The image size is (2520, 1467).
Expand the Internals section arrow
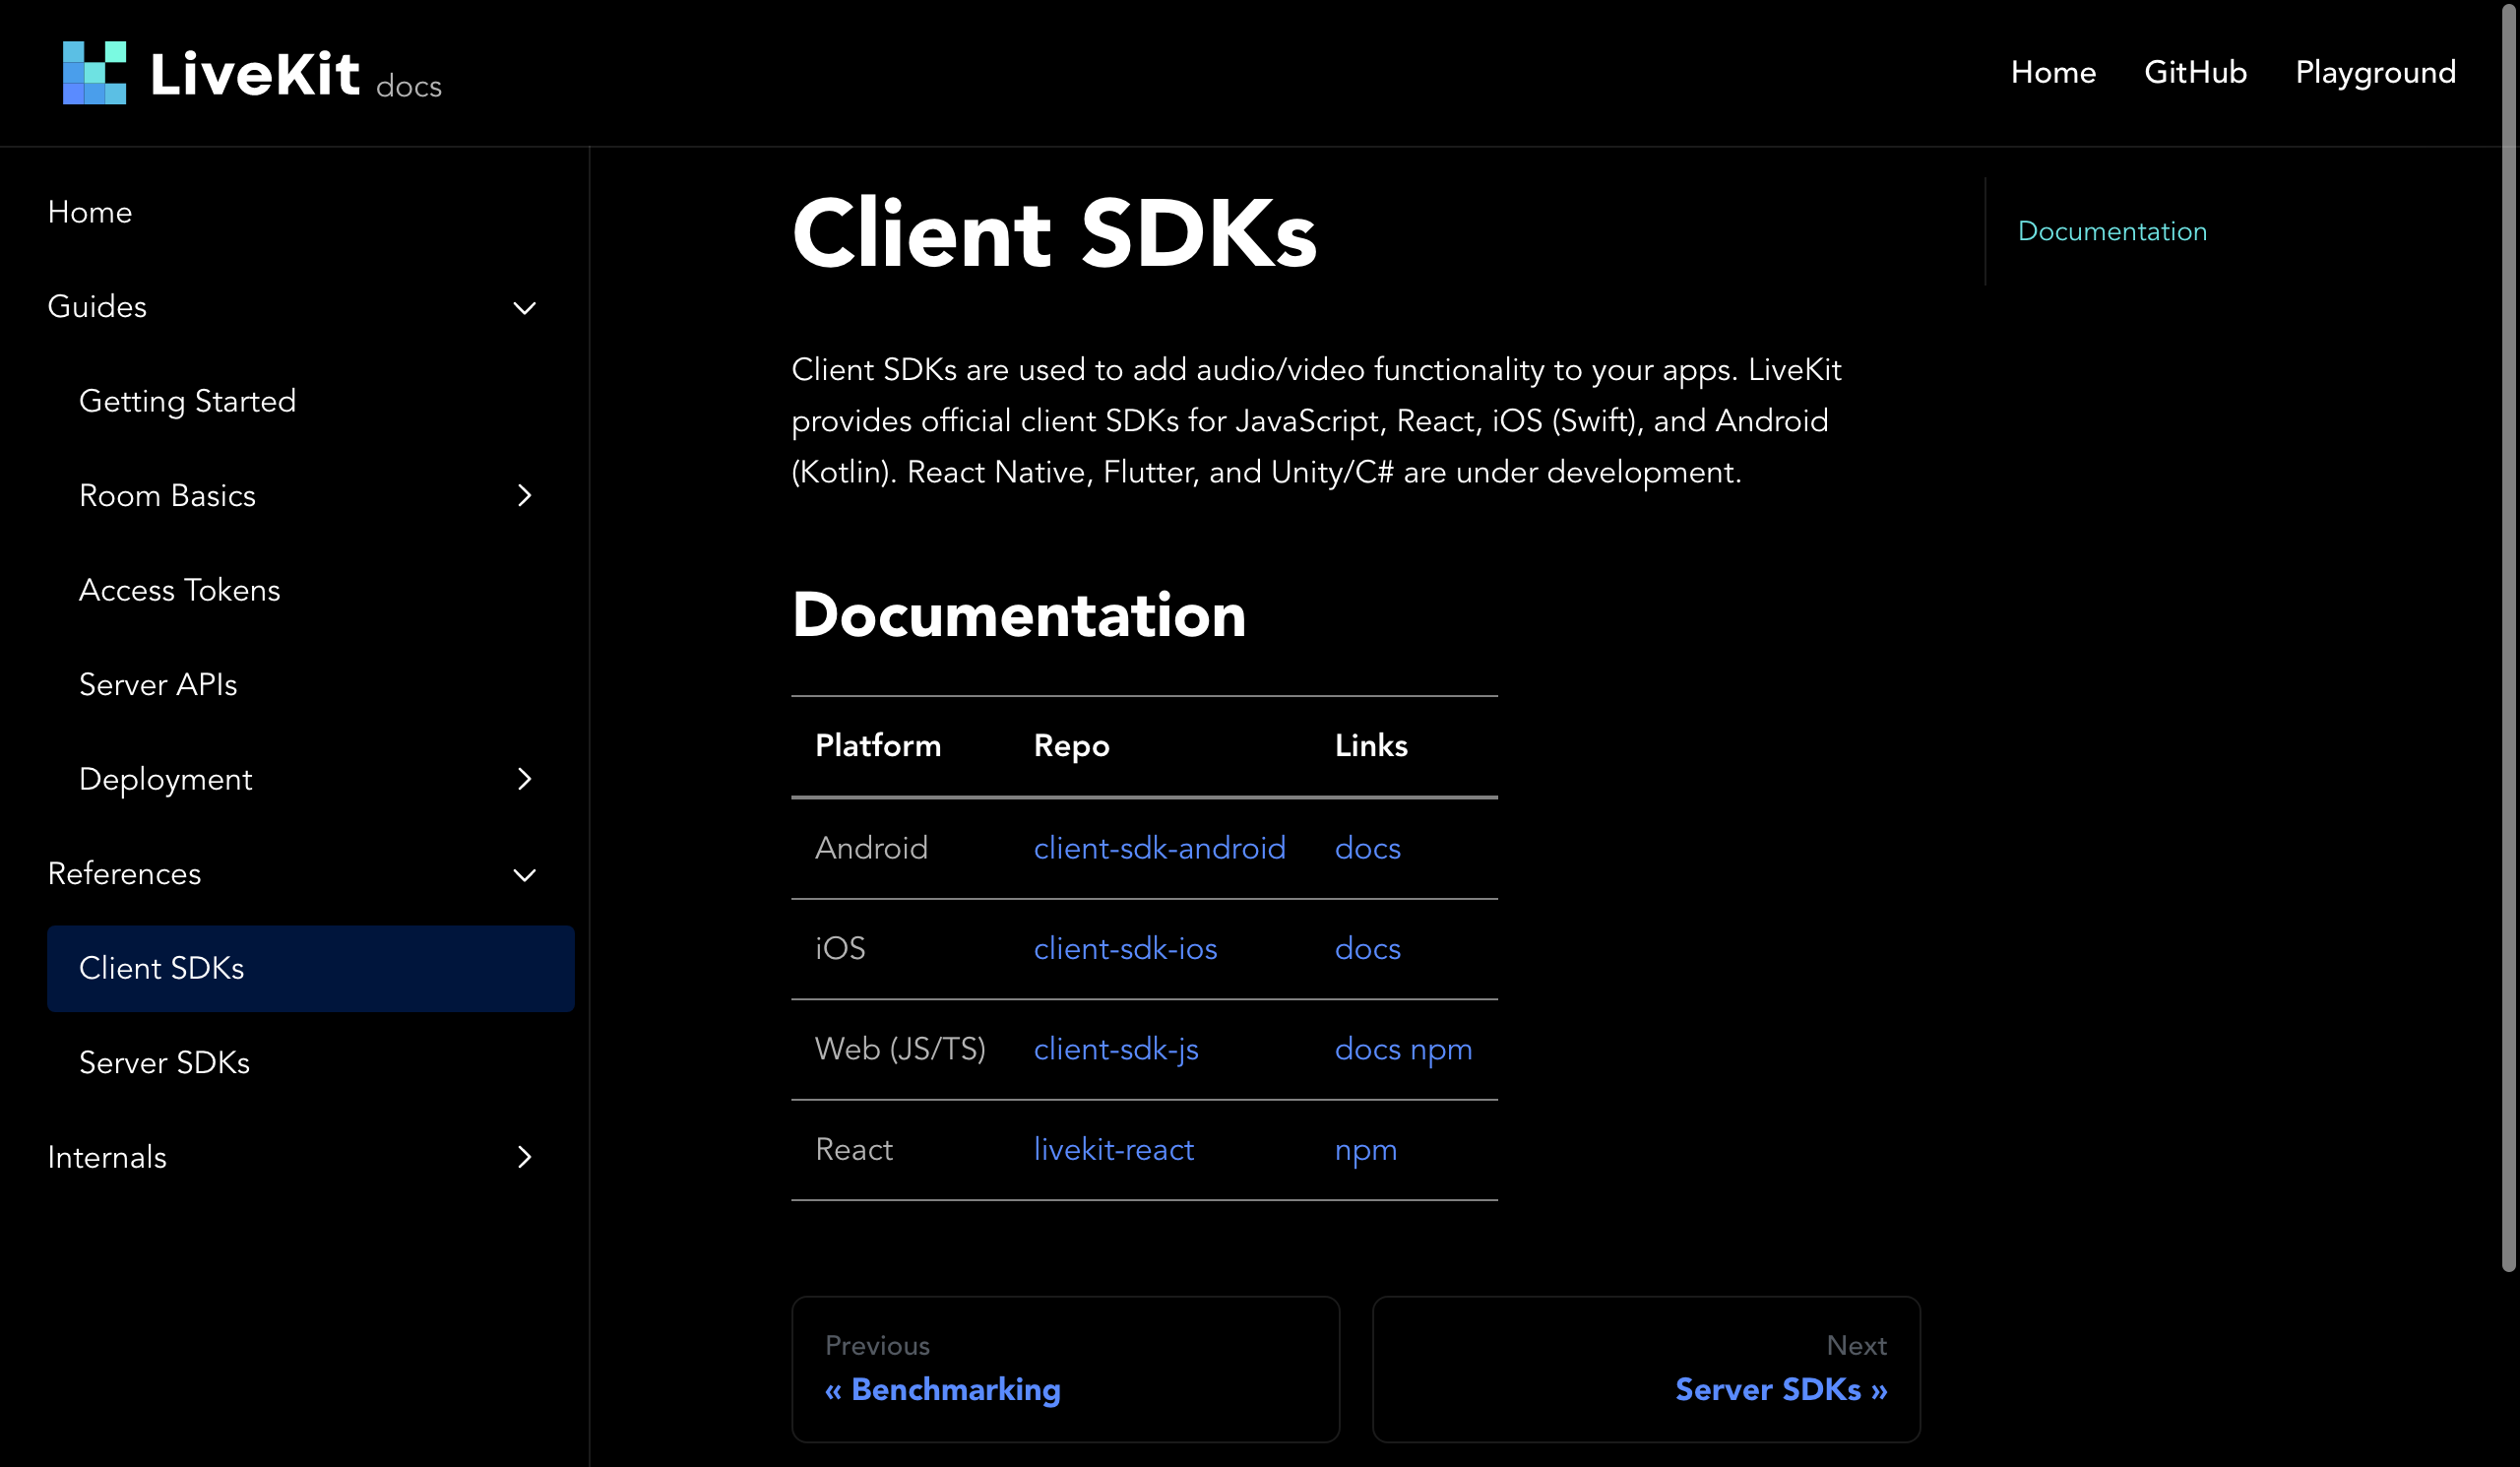coord(524,1157)
